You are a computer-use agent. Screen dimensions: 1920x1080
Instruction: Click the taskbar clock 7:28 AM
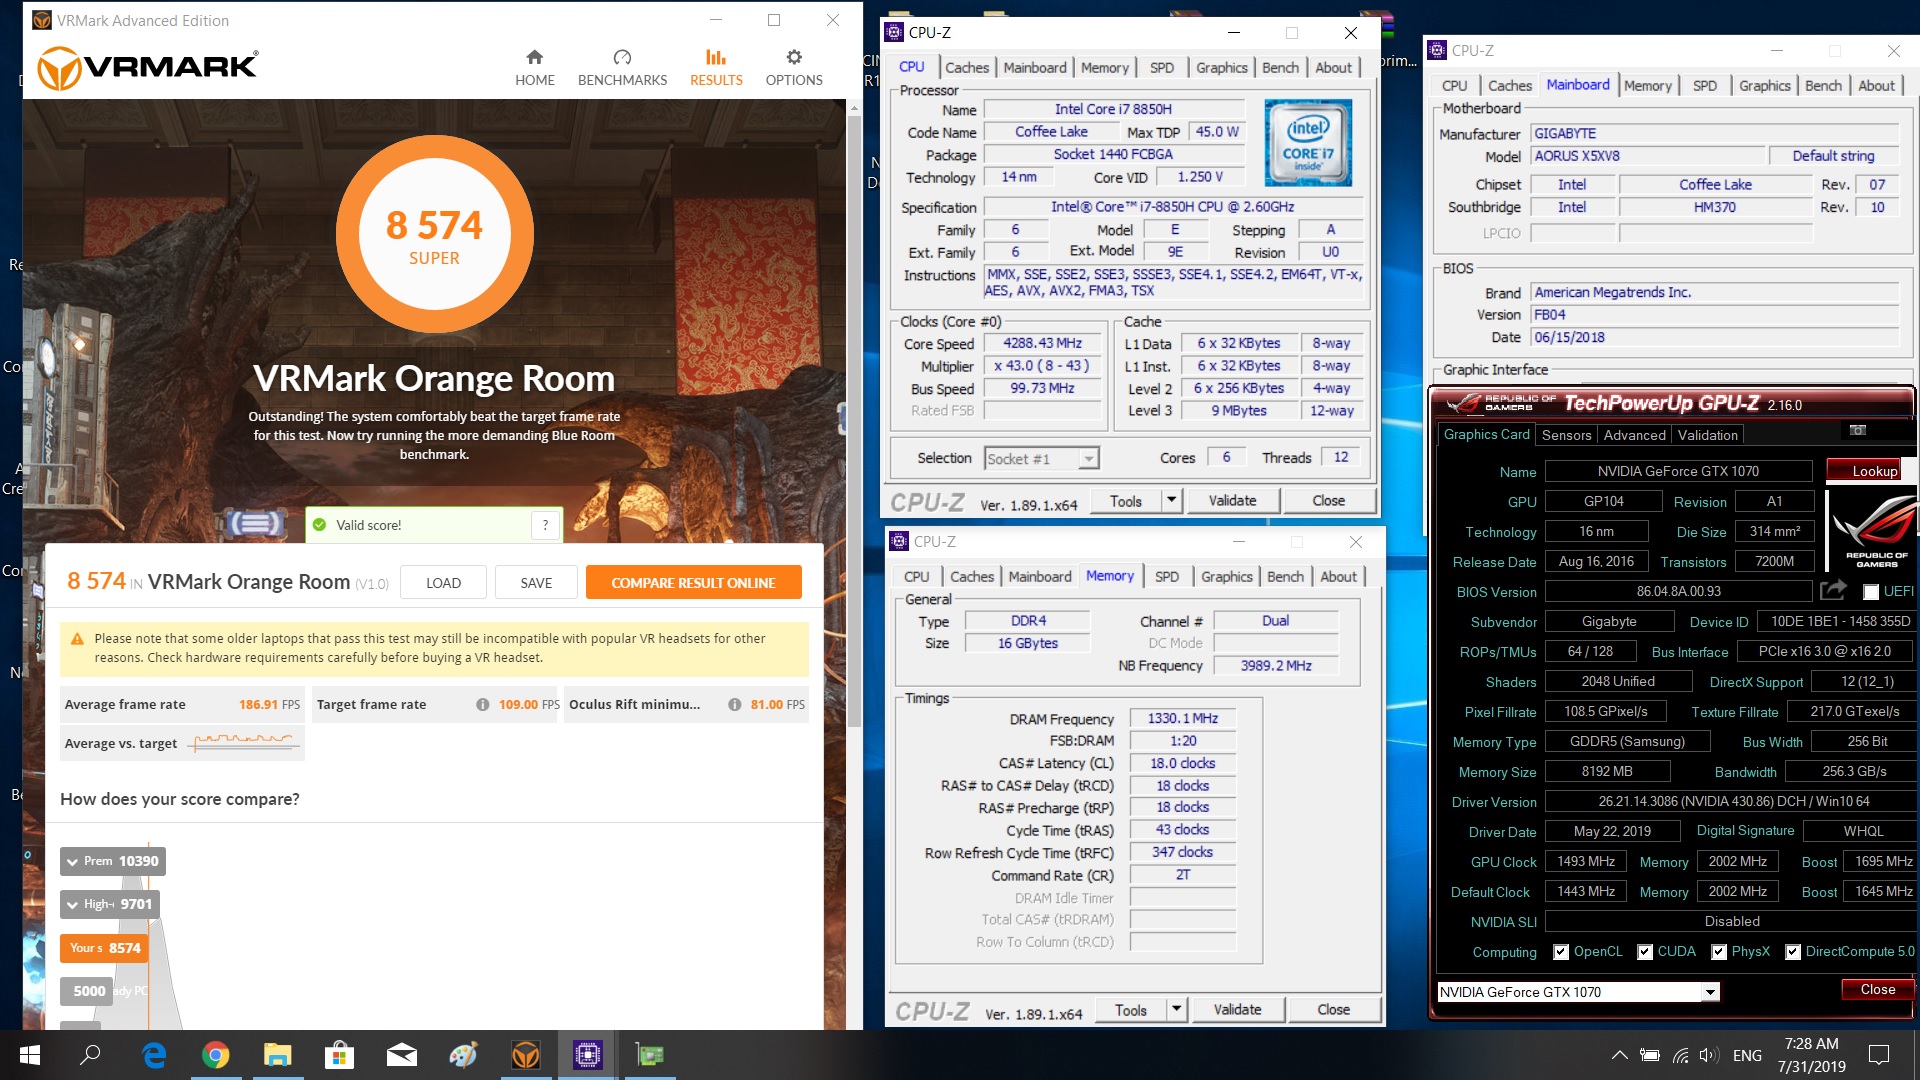click(1811, 1044)
